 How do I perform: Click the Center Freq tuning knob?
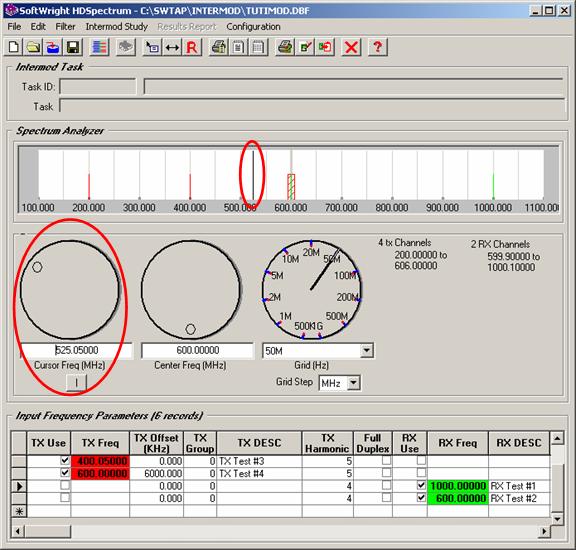tap(191, 290)
